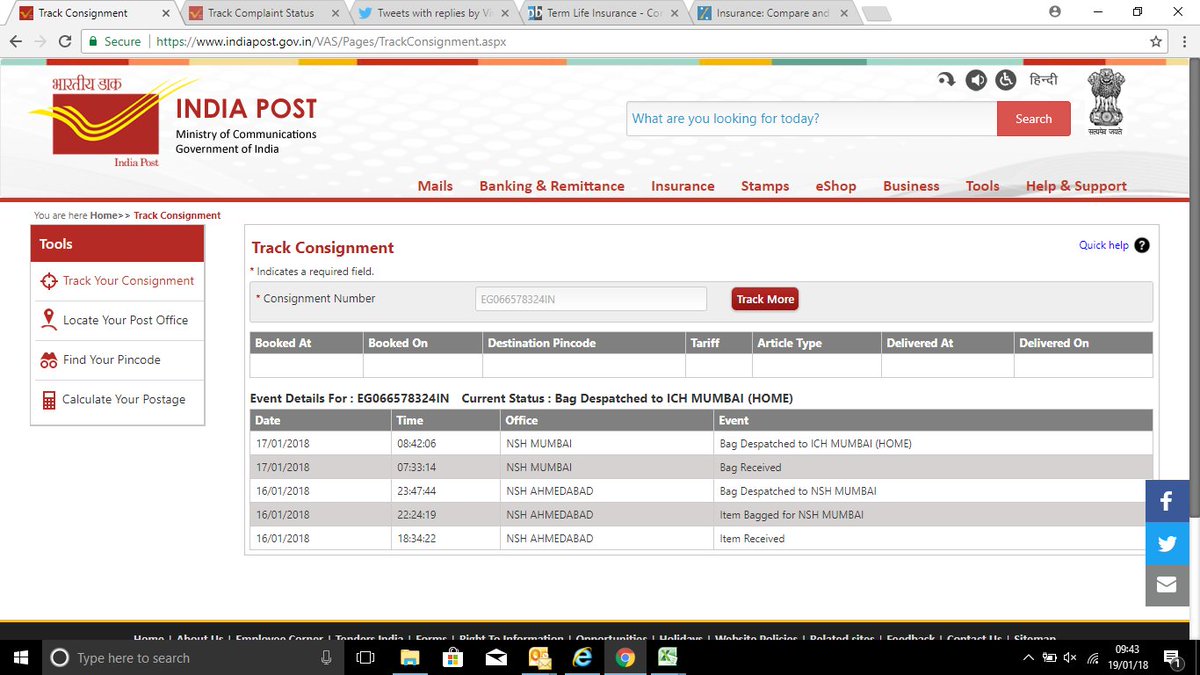Share page via Facebook side button
The image size is (1200, 675).
1166,502
